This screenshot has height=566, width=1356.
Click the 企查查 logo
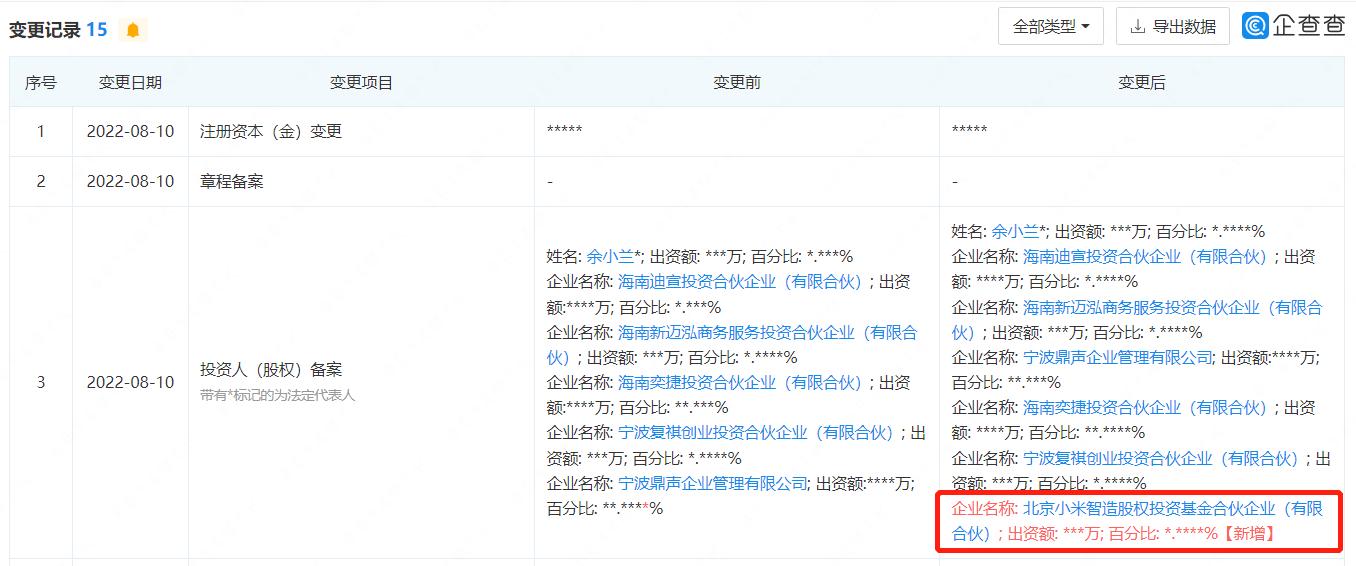coord(1295,26)
